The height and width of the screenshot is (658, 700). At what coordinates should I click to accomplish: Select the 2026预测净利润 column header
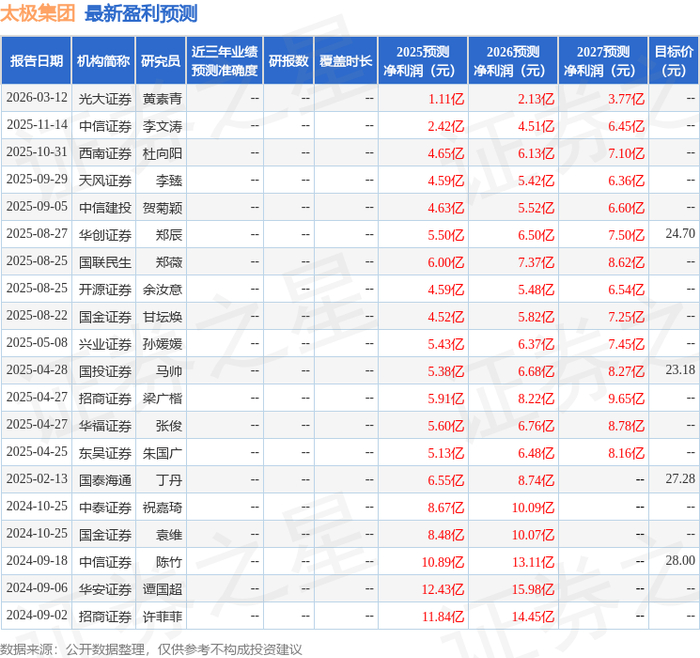tap(513, 61)
